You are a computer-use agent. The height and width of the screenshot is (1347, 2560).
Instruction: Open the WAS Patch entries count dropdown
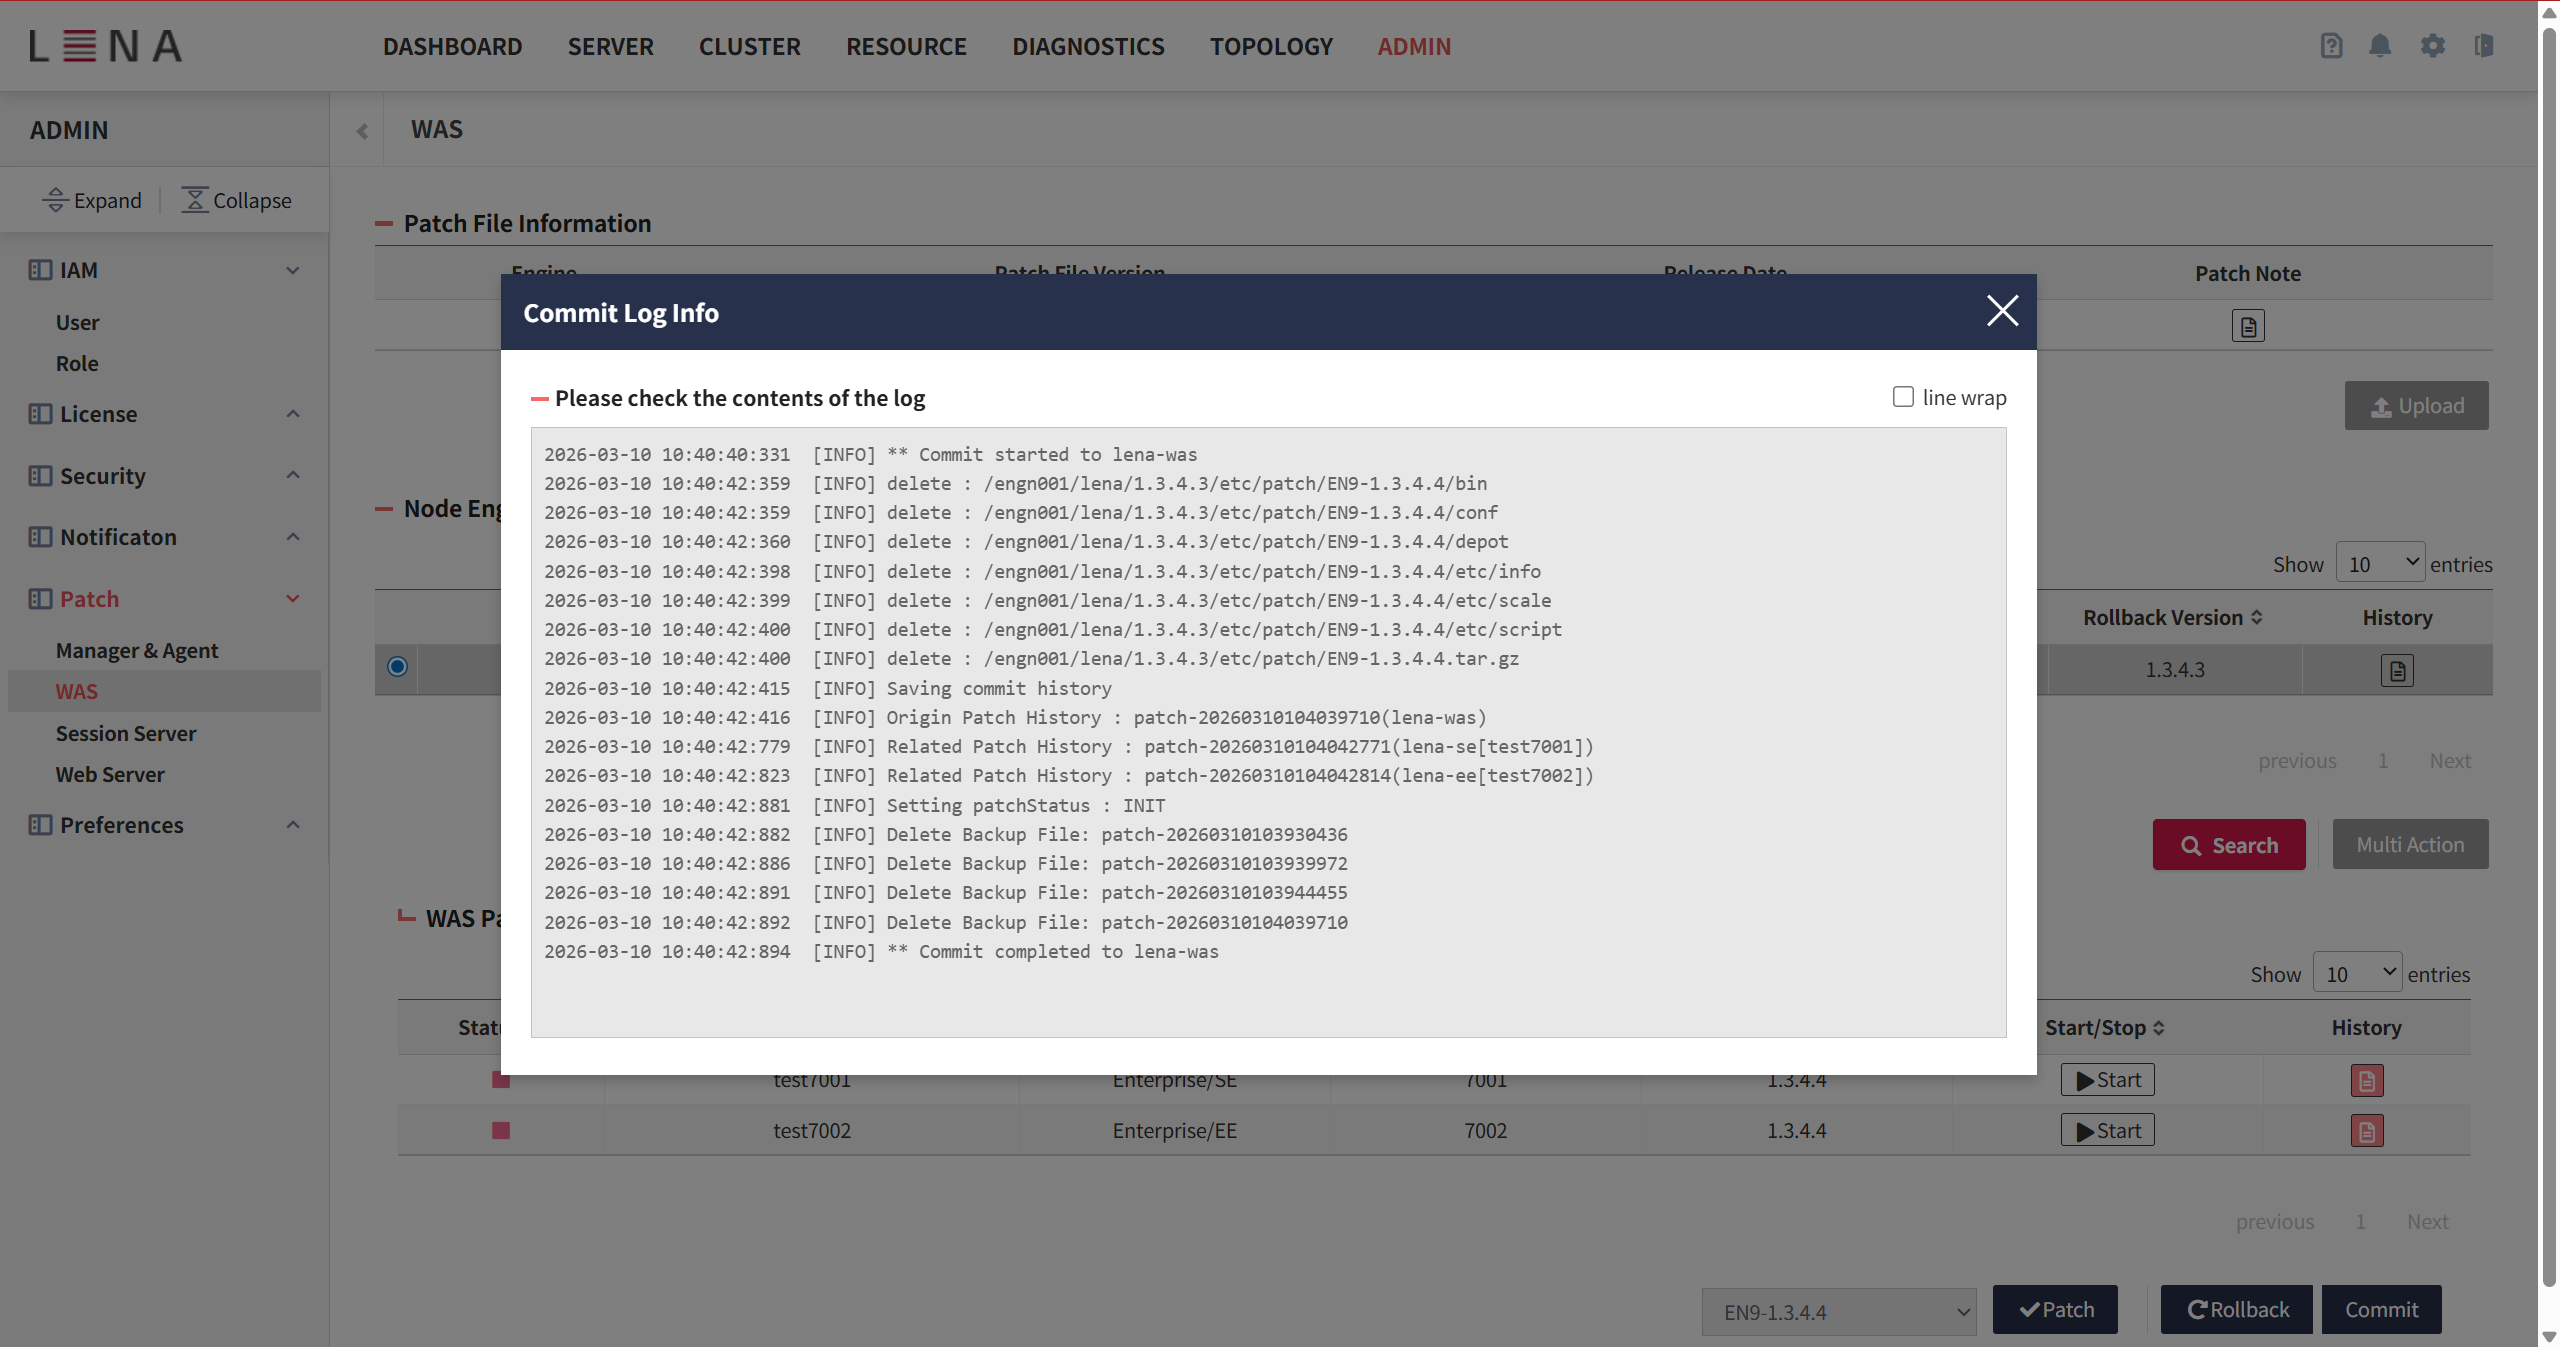pyautogui.click(x=2357, y=973)
